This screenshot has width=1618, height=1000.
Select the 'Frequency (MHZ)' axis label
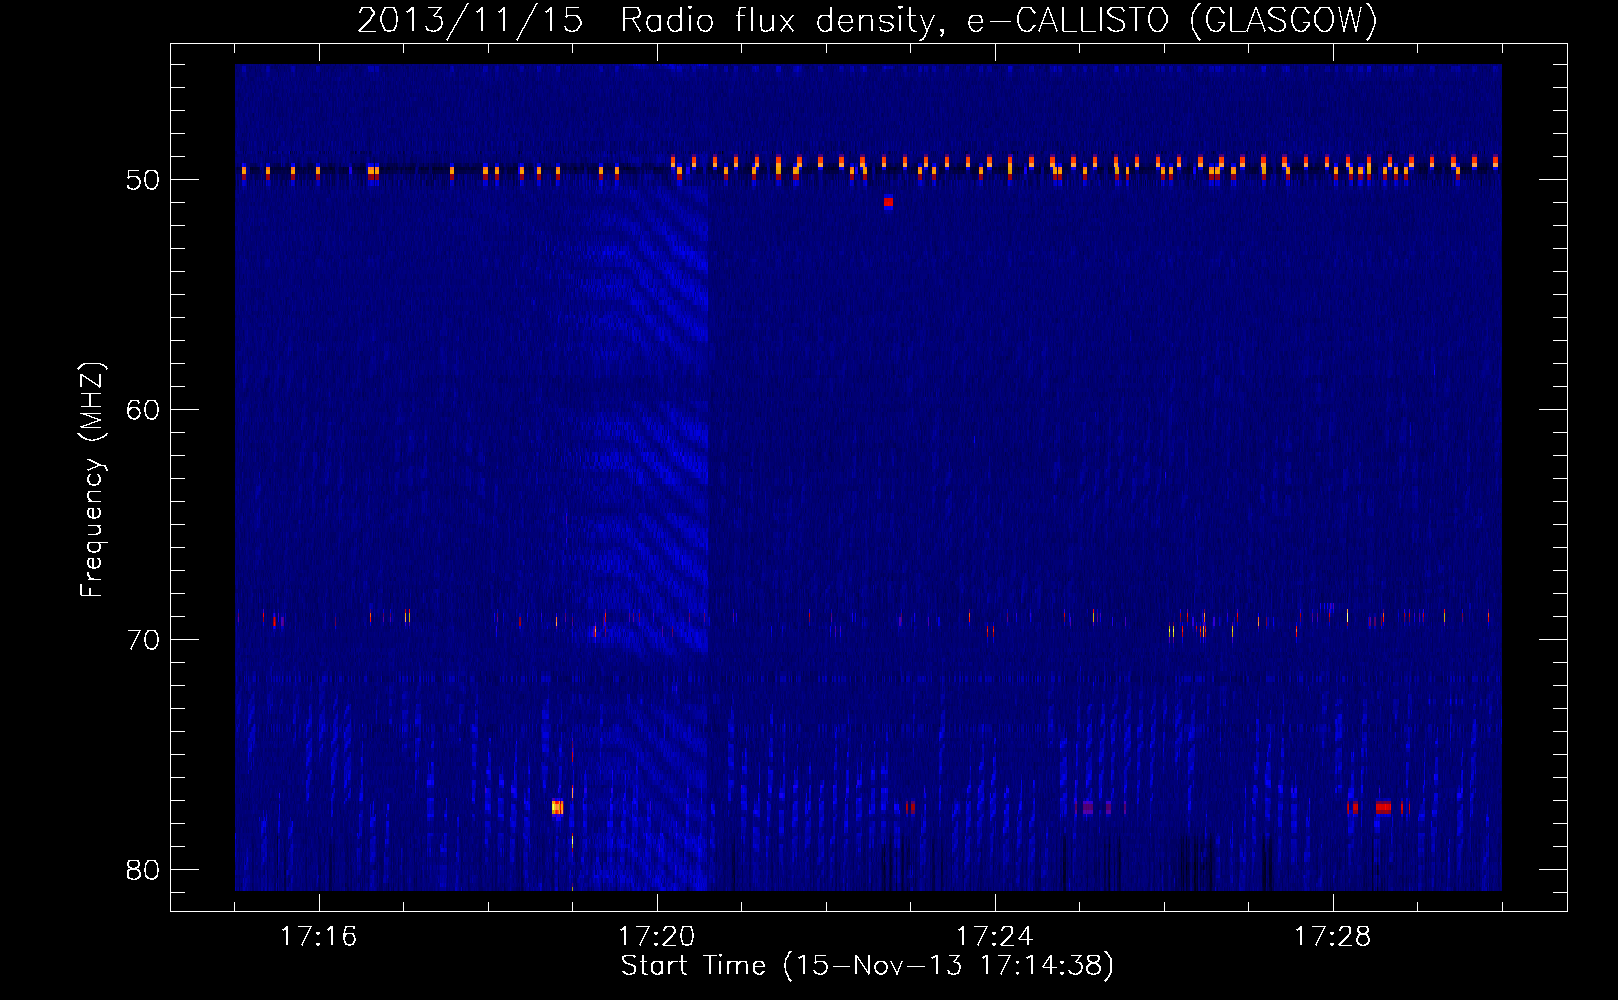(91, 480)
